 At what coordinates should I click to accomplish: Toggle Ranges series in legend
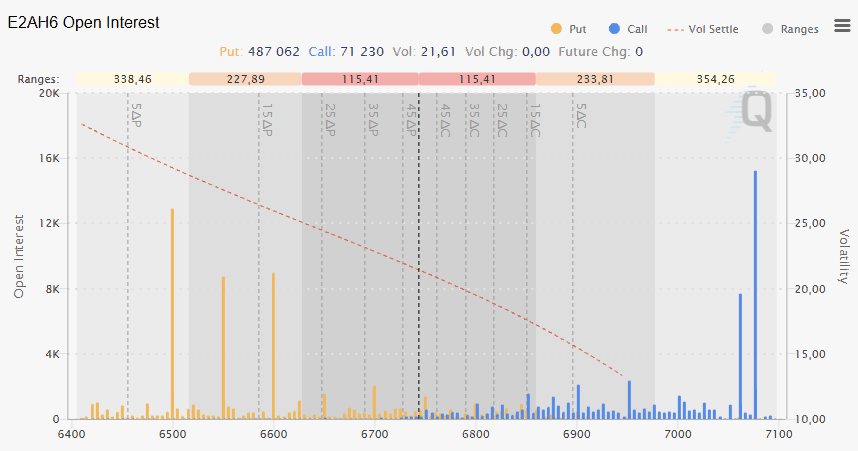(x=800, y=29)
